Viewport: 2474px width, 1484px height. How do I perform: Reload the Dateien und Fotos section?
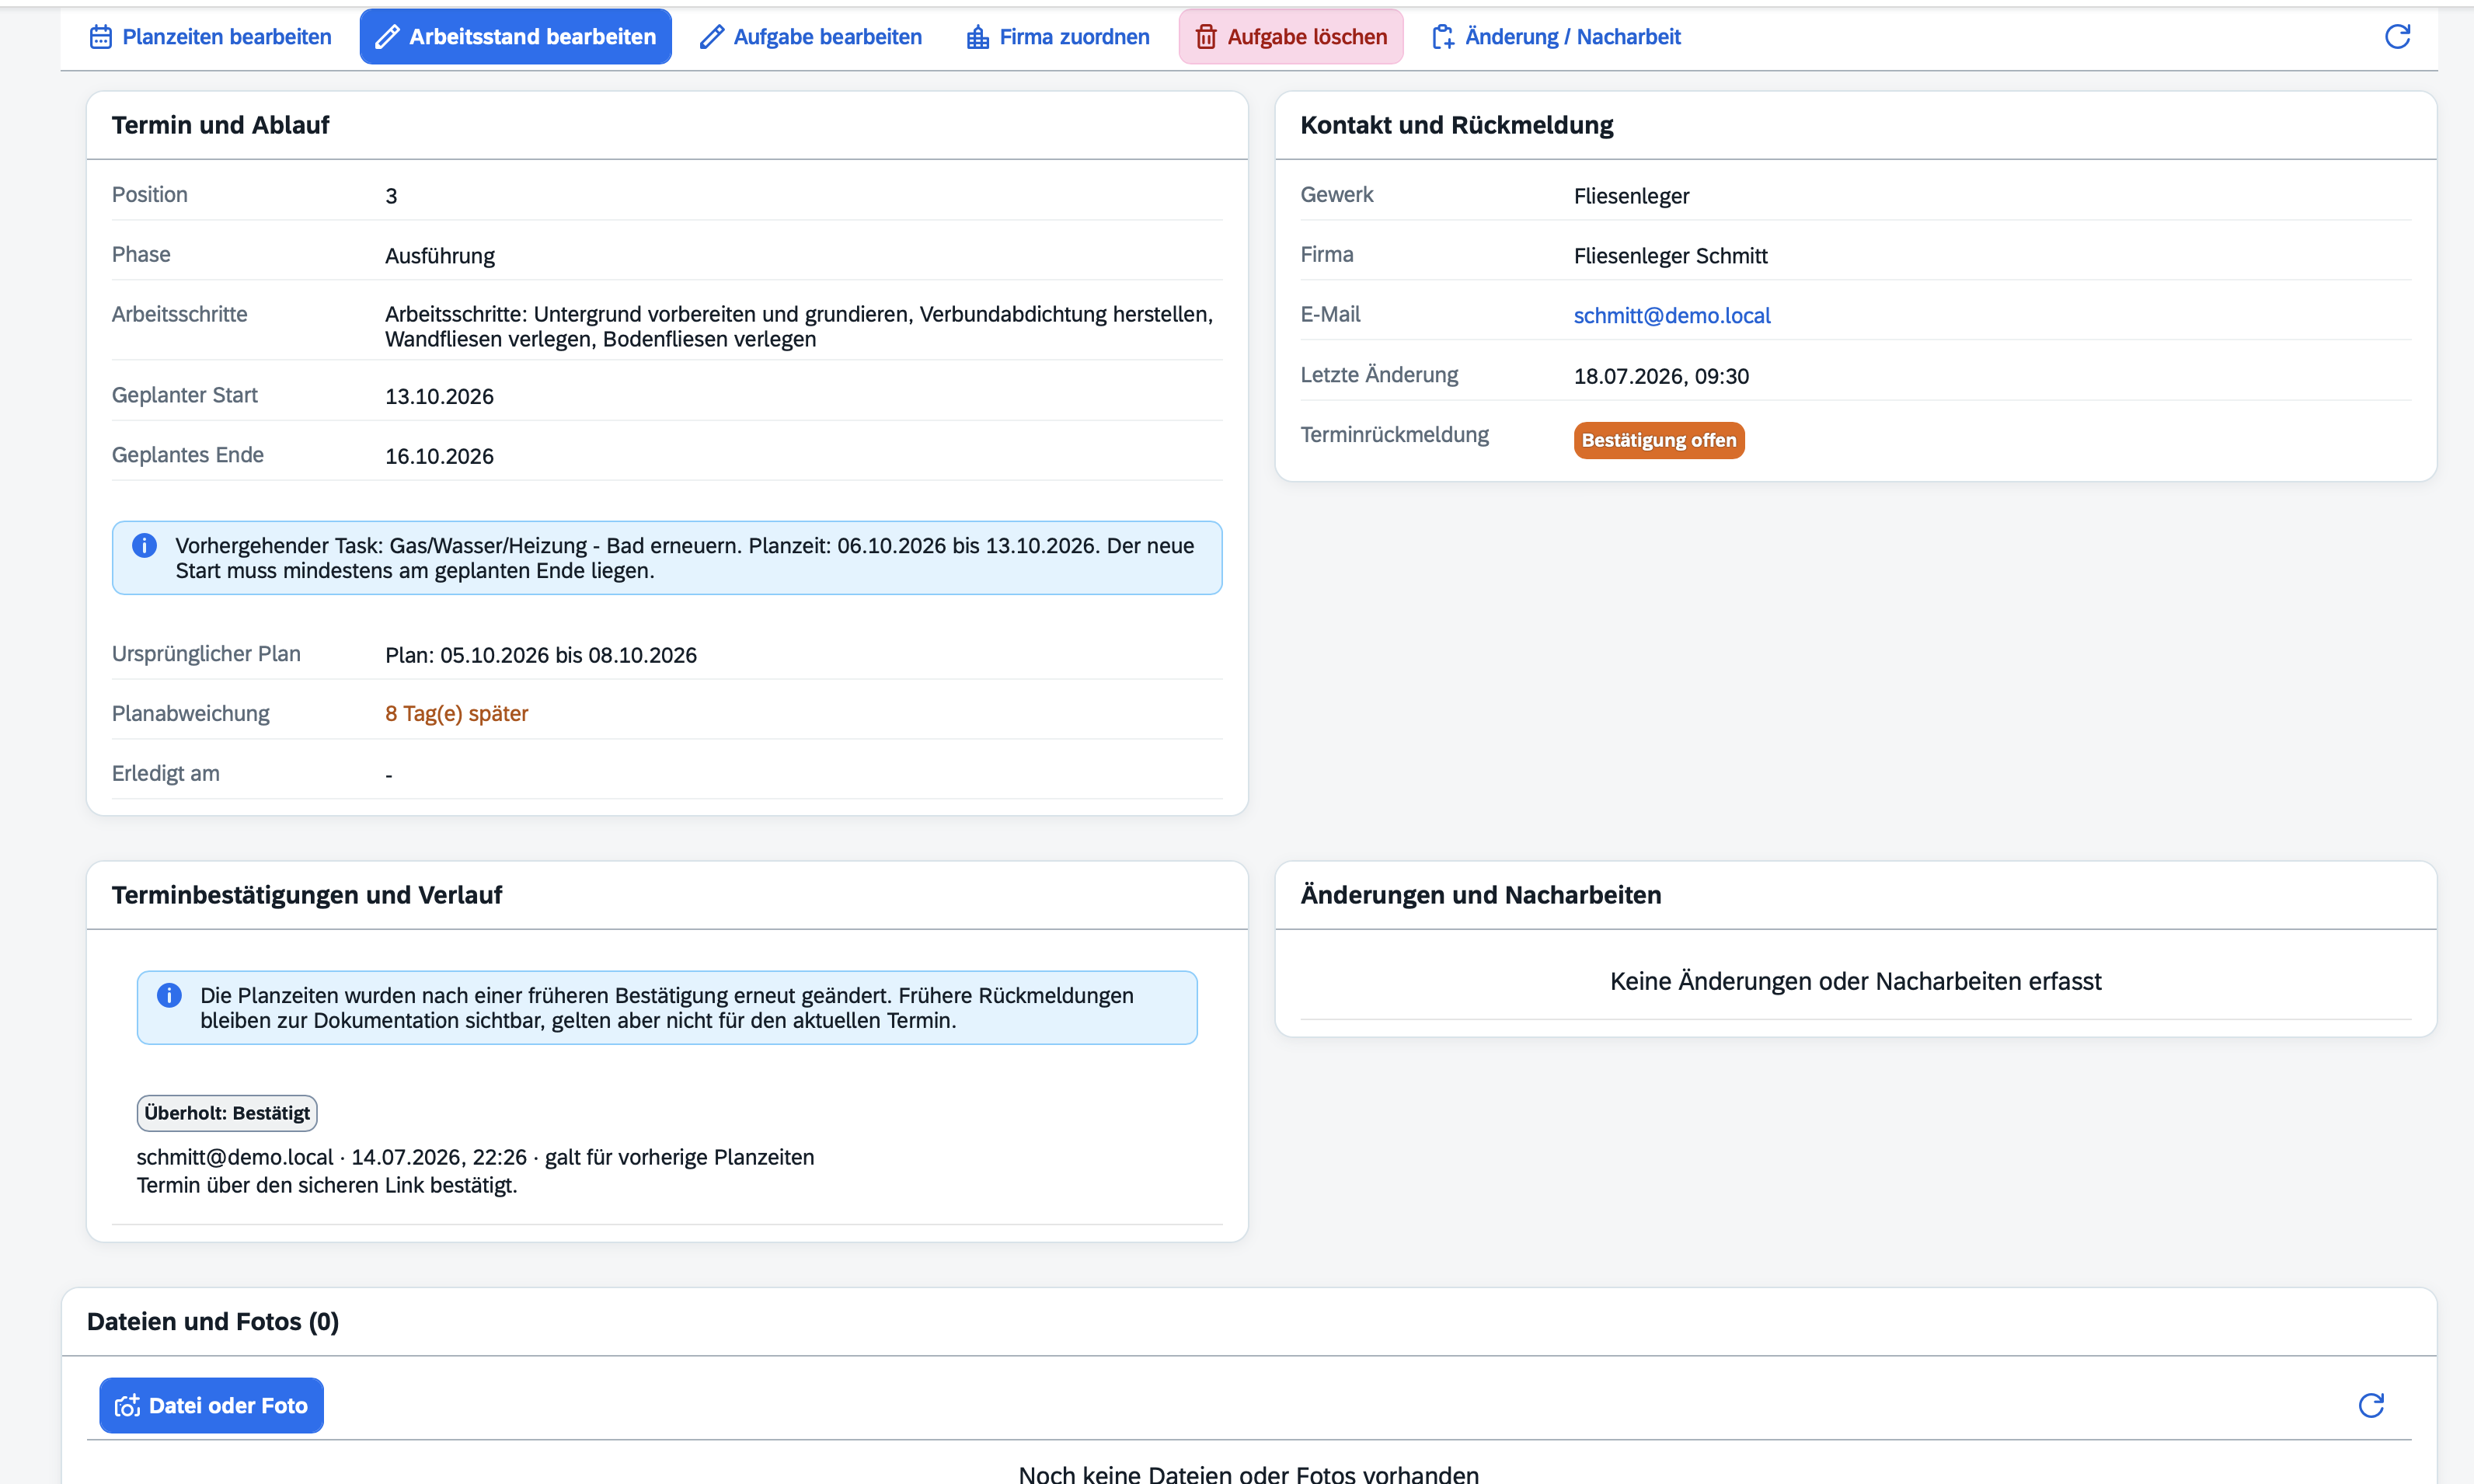click(x=2371, y=1405)
